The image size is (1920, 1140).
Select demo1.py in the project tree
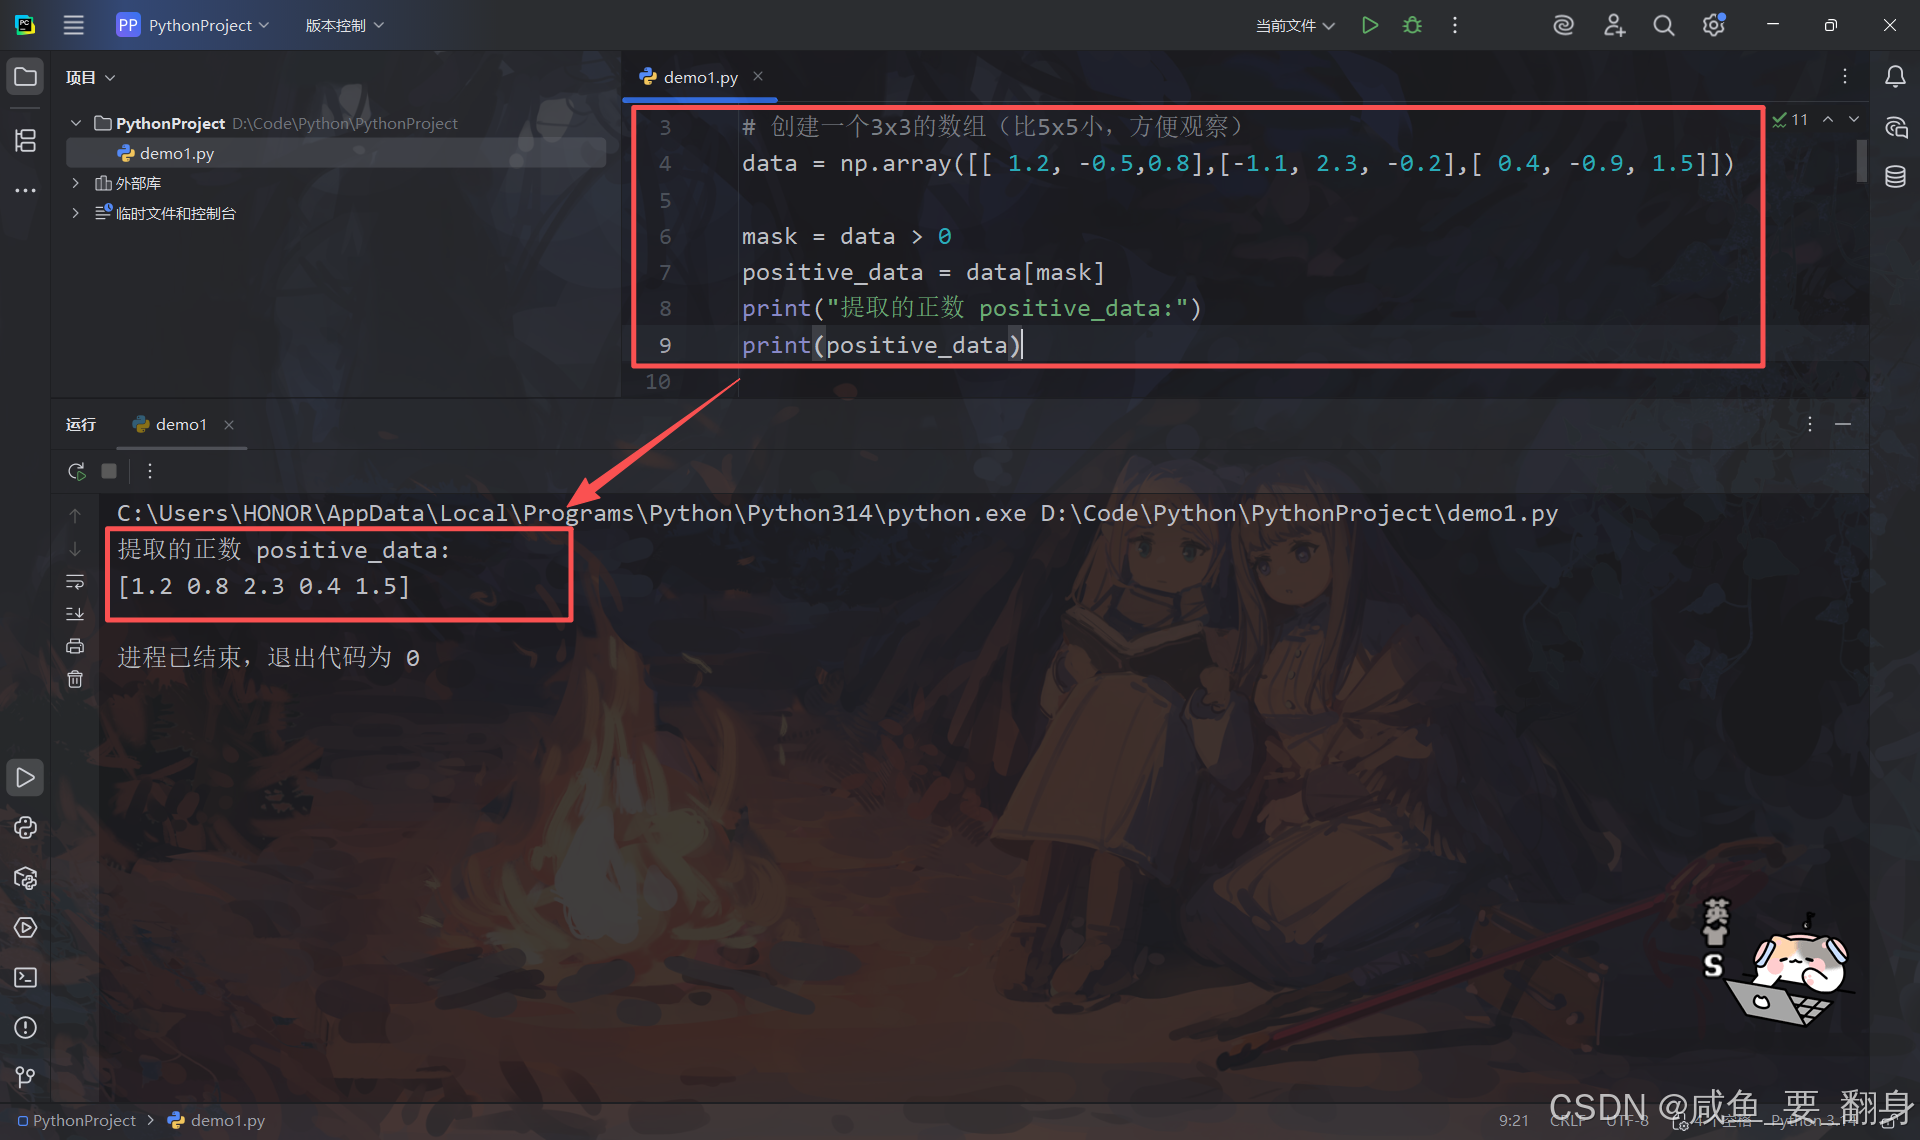(x=177, y=153)
